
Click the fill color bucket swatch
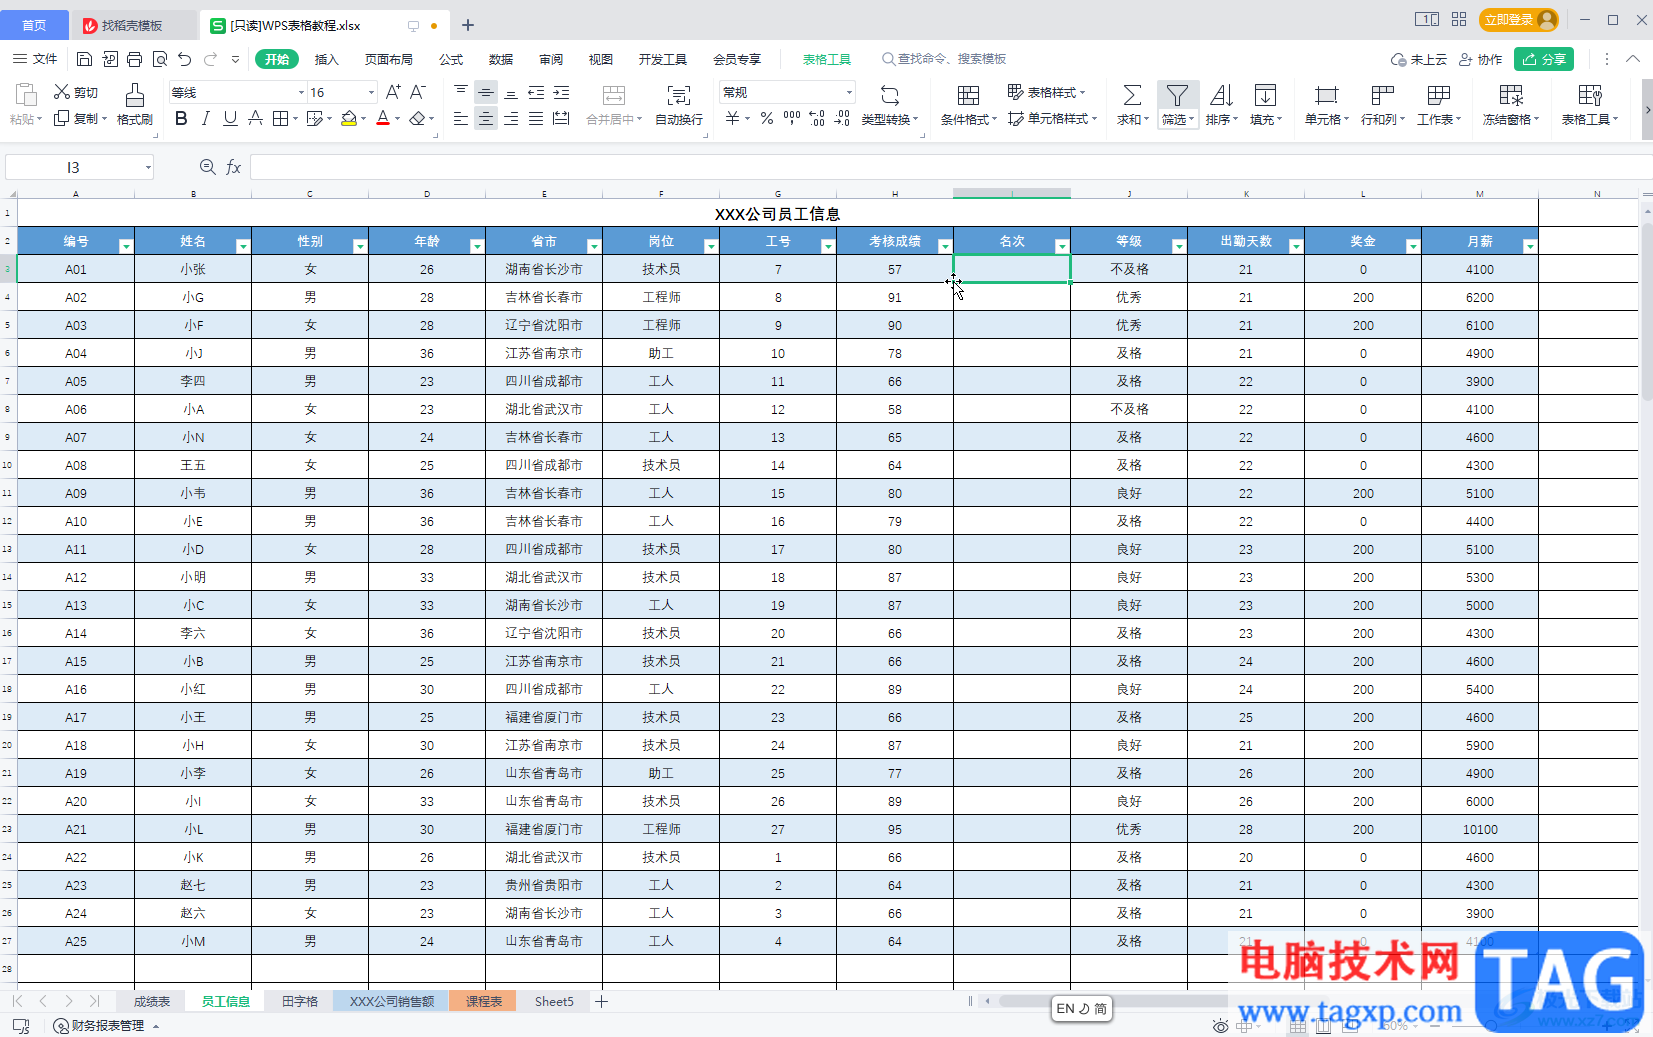pos(349,119)
